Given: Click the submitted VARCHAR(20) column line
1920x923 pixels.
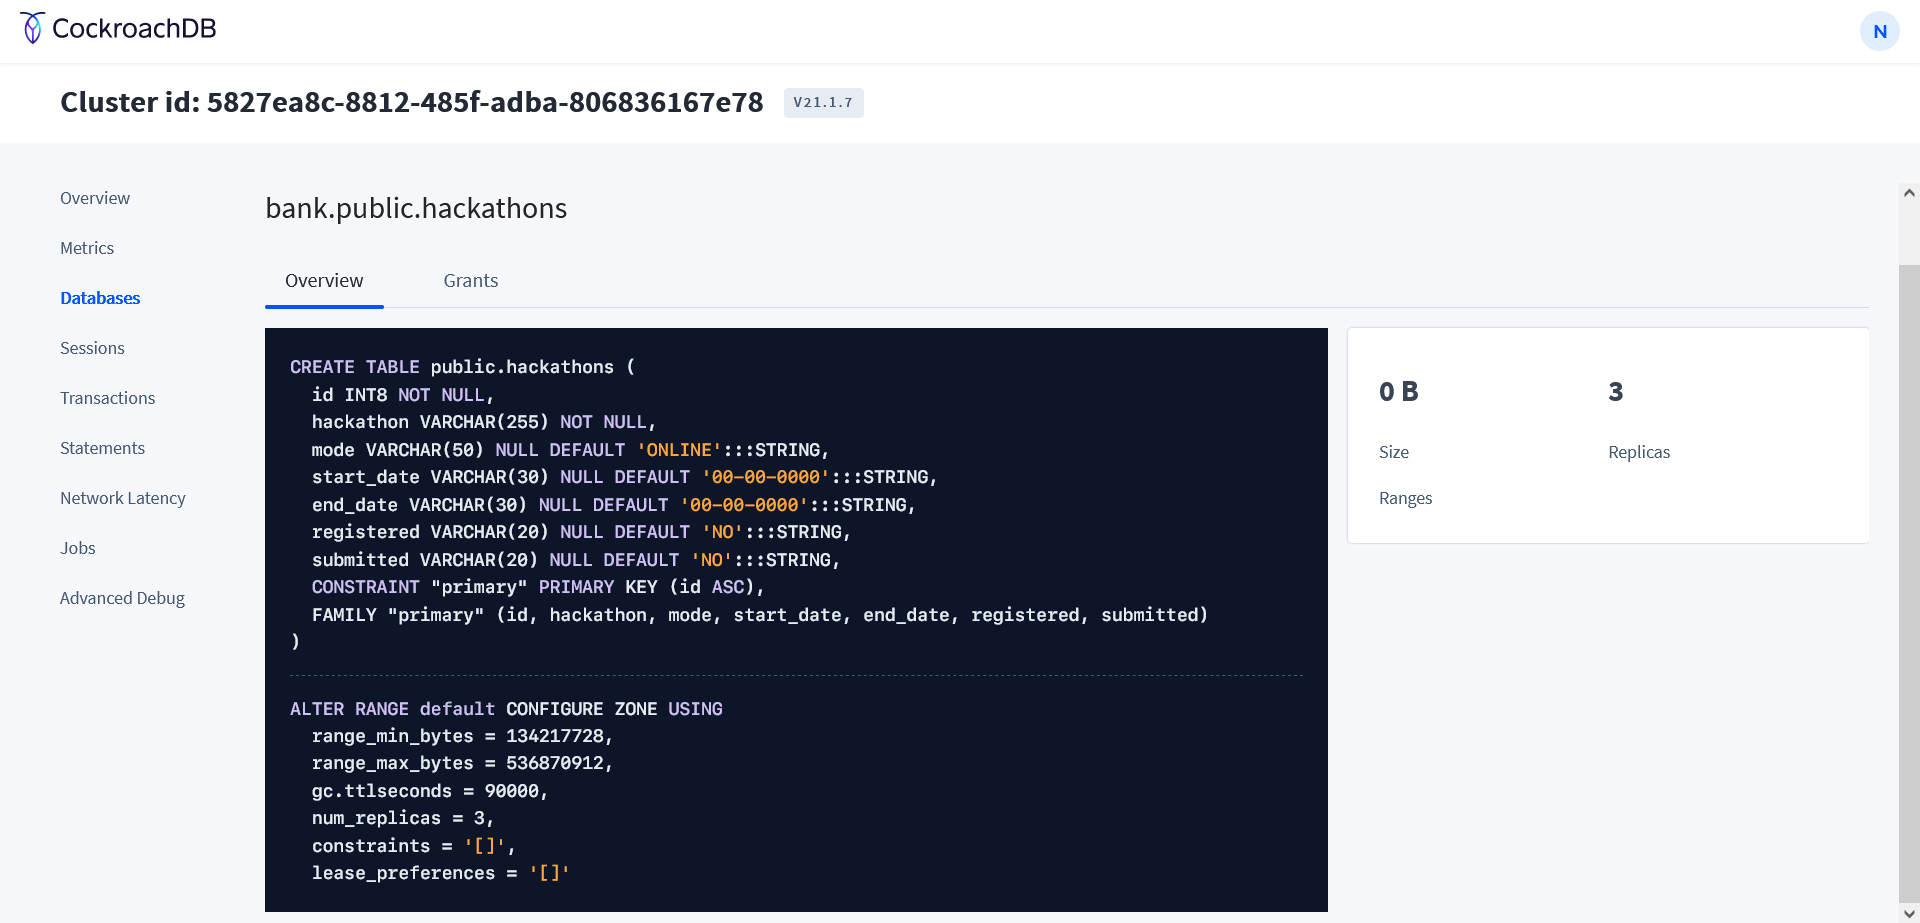Looking at the screenshot, I should (576, 560).
